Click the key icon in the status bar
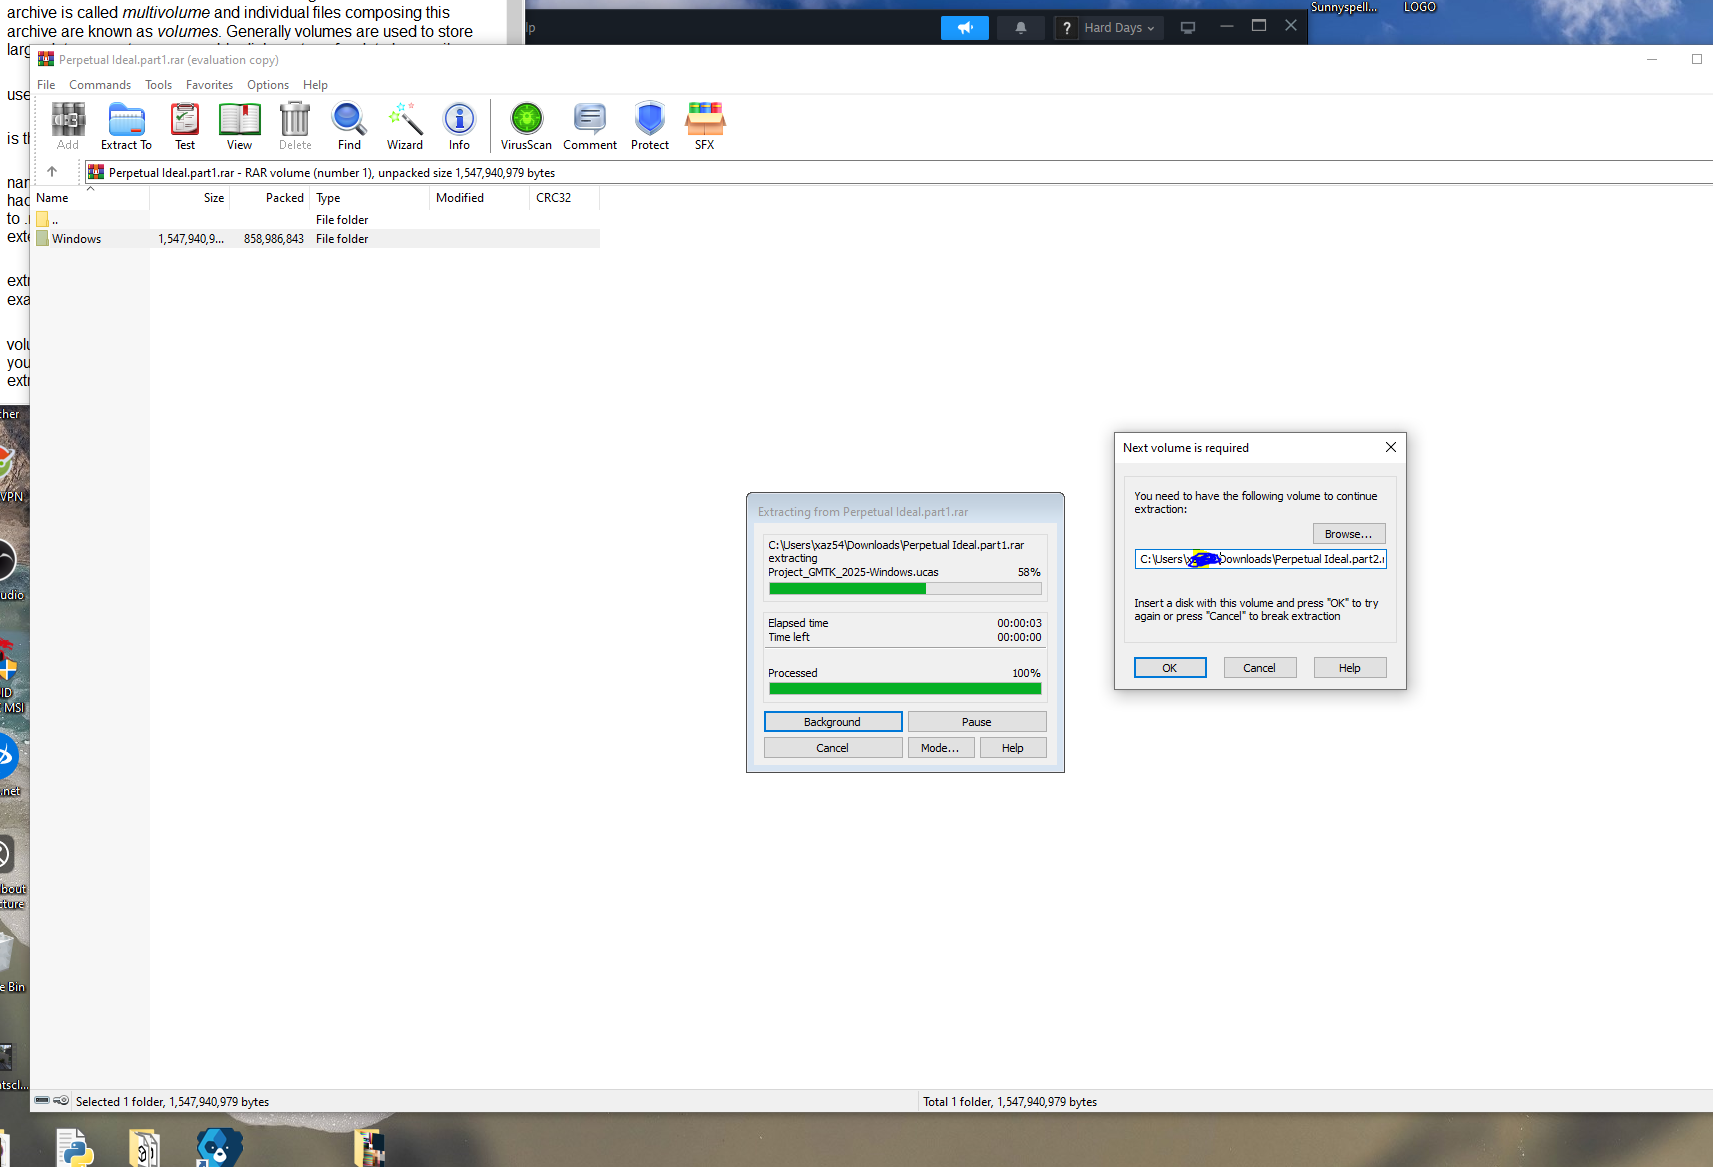 (x=61, y=1101)
